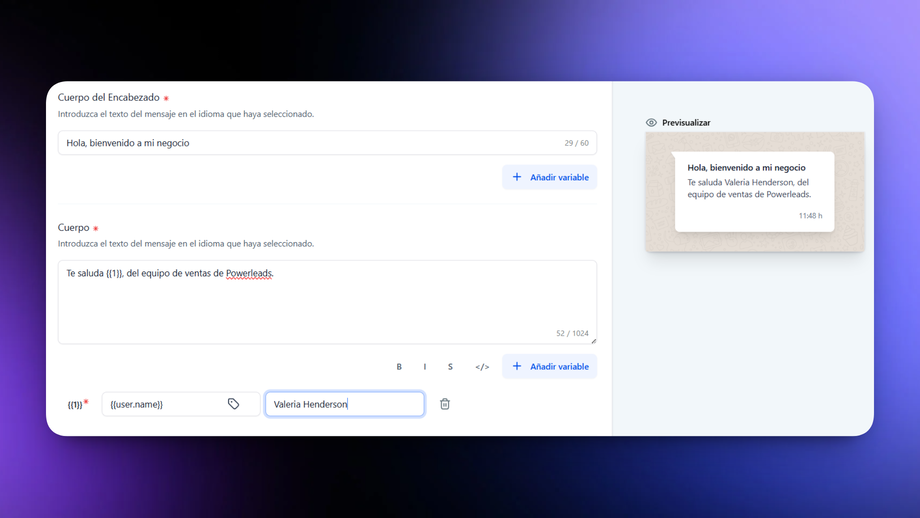Screen dimensions: 920x518
Task: Click the tag icon in variable field
Action: 234,404
